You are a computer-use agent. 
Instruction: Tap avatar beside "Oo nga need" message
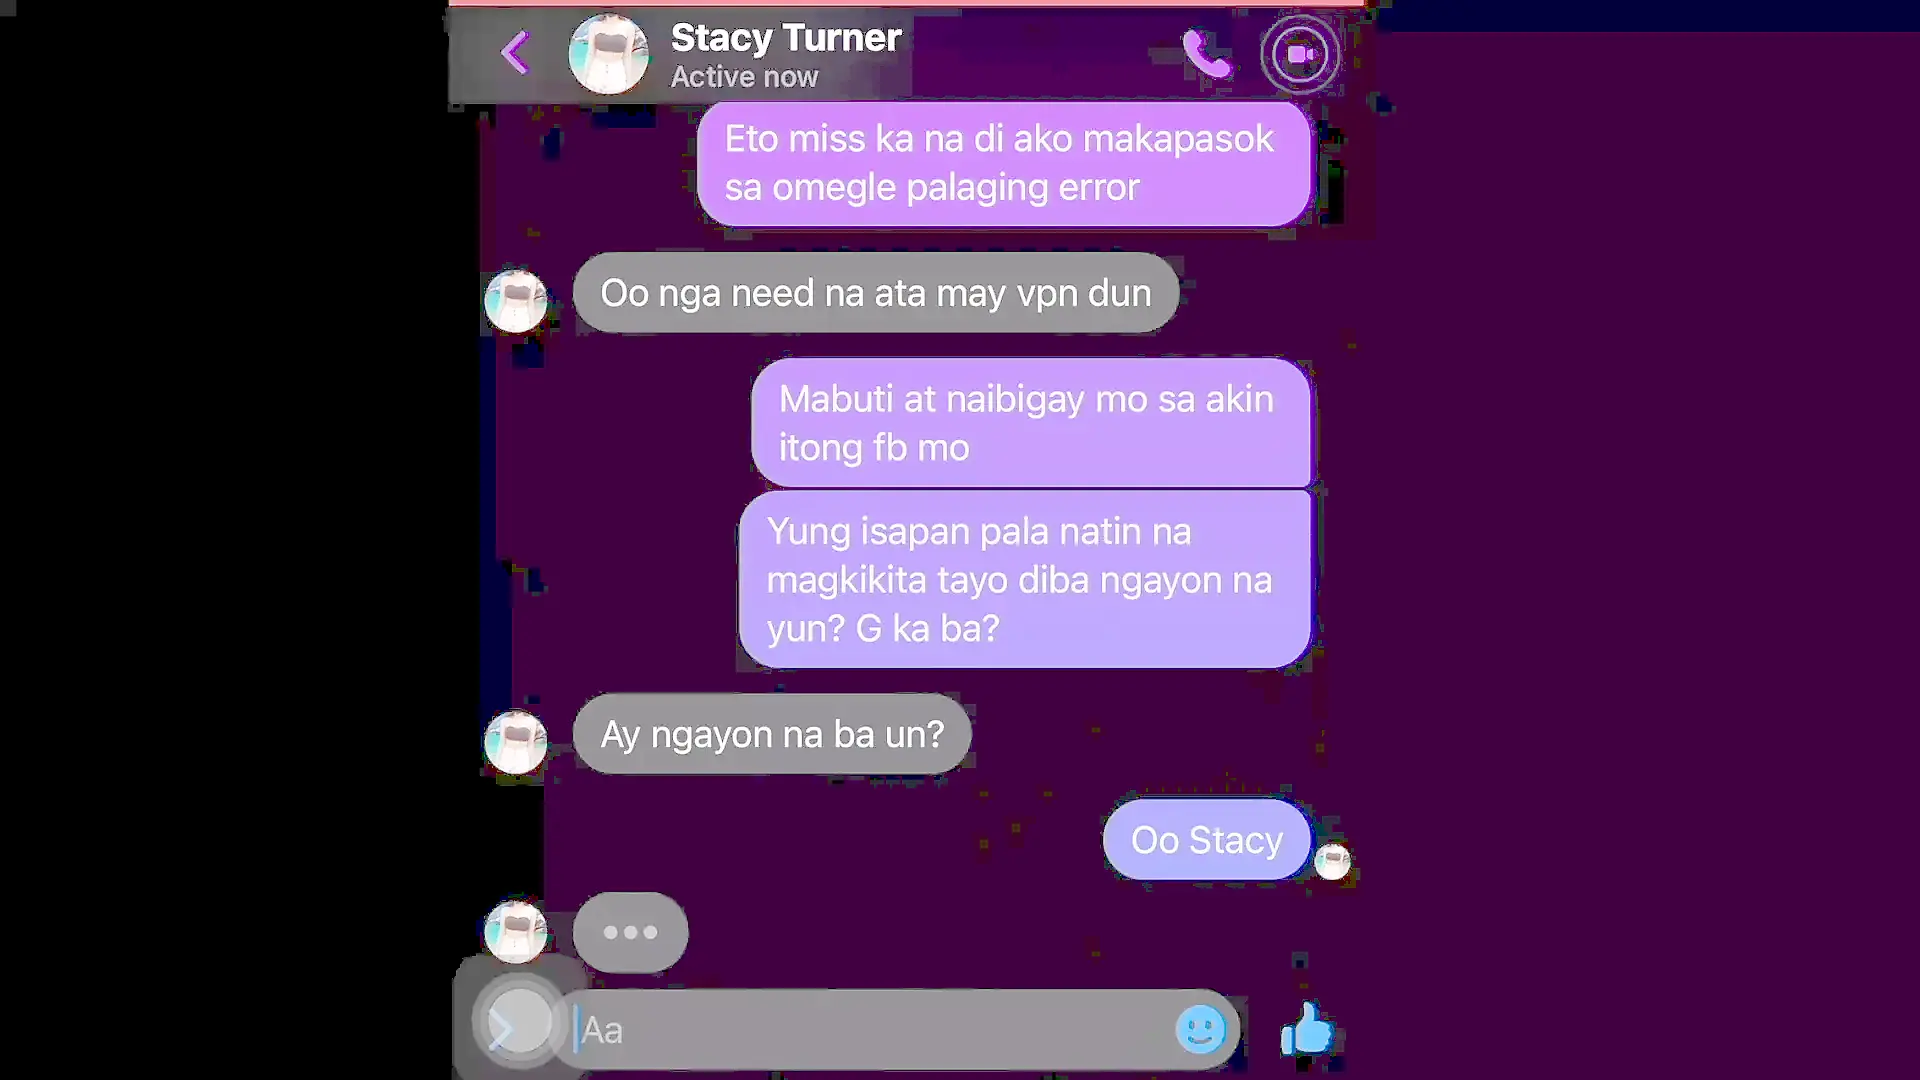click(x=516, y=301)
